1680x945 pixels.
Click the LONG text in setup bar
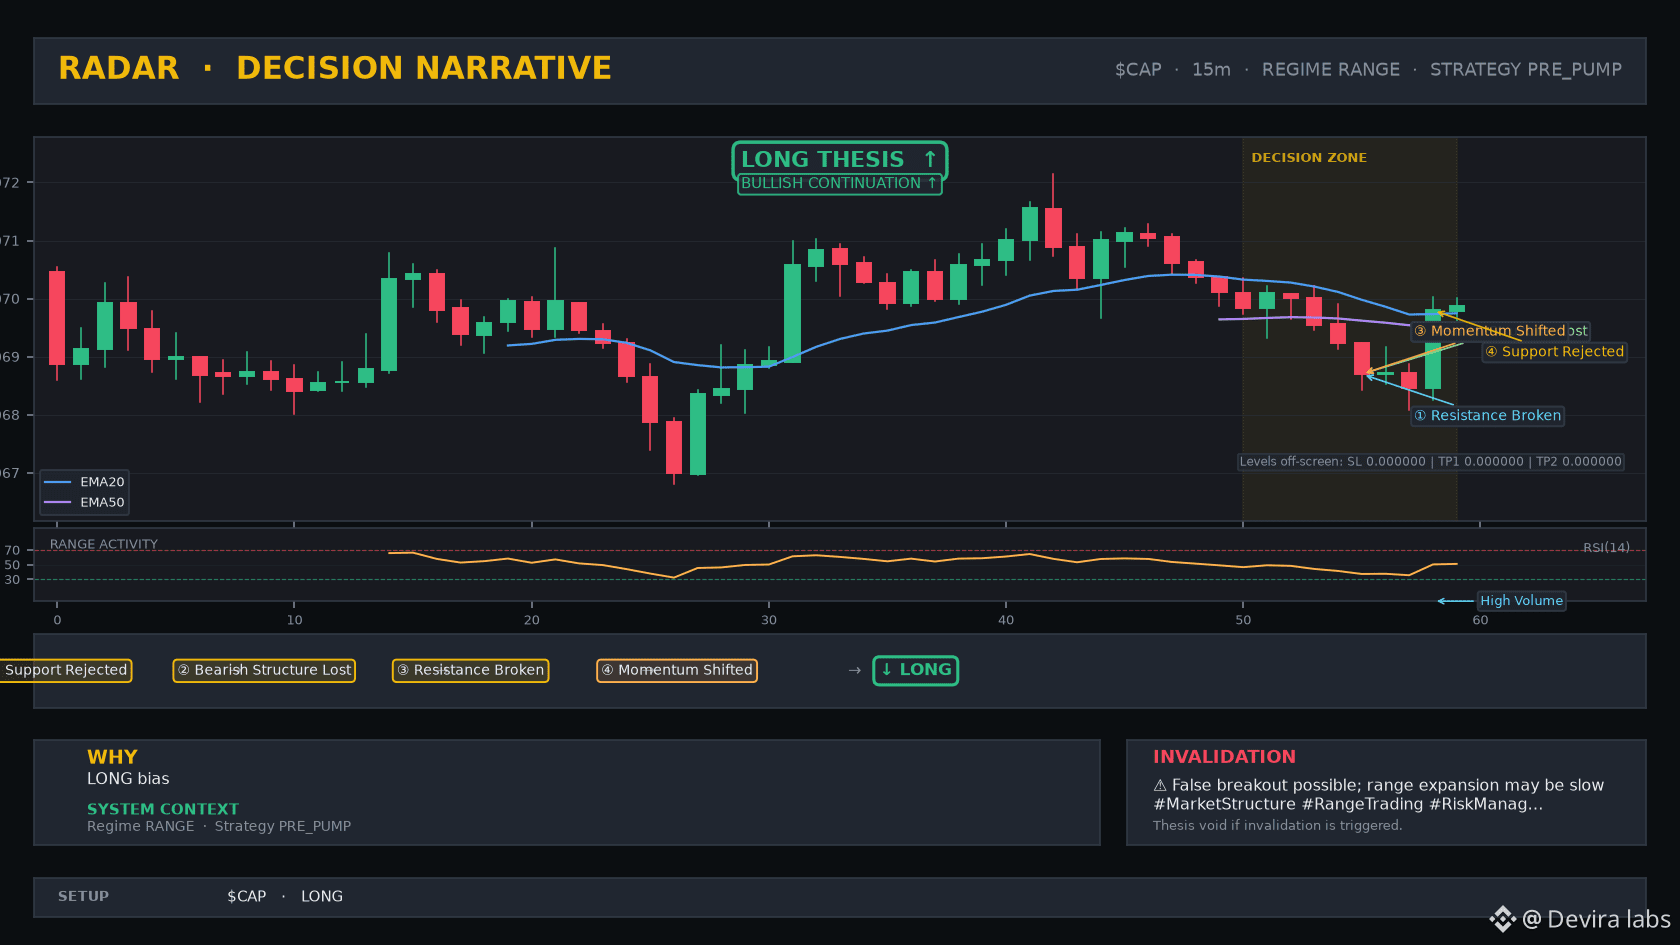pos(322,897)
